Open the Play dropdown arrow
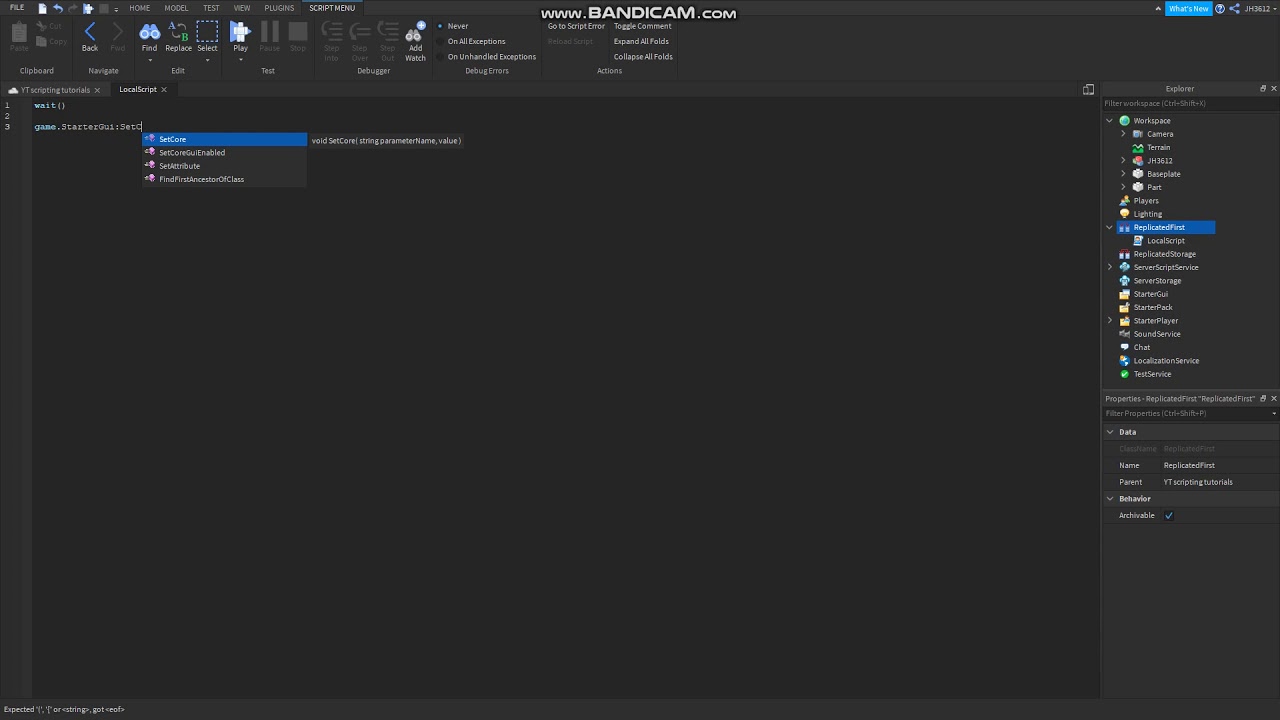 click(240, 60)
